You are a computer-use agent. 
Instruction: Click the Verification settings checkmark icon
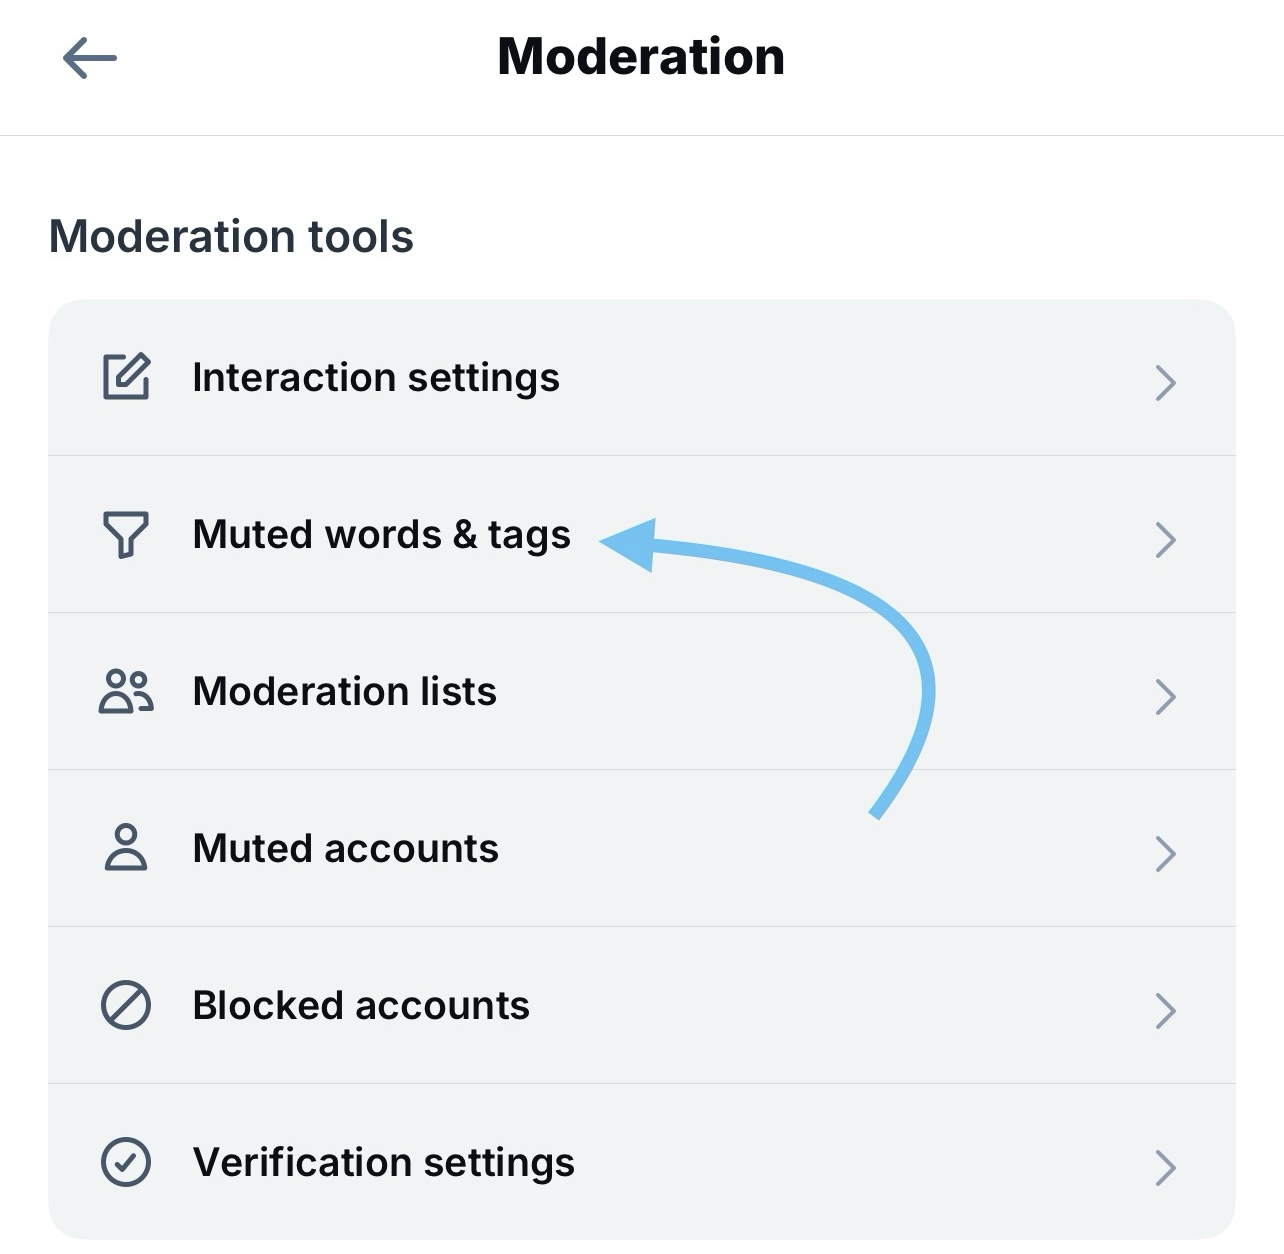click(126, 1162)
